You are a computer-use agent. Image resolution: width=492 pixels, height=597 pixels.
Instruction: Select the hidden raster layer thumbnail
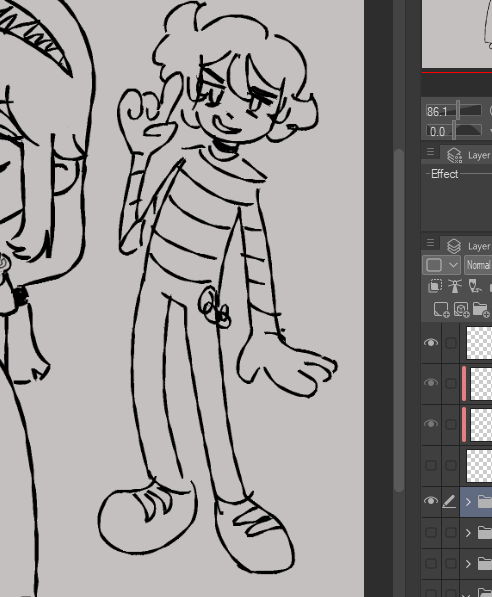pyautogui.click(x=479, y=466)
